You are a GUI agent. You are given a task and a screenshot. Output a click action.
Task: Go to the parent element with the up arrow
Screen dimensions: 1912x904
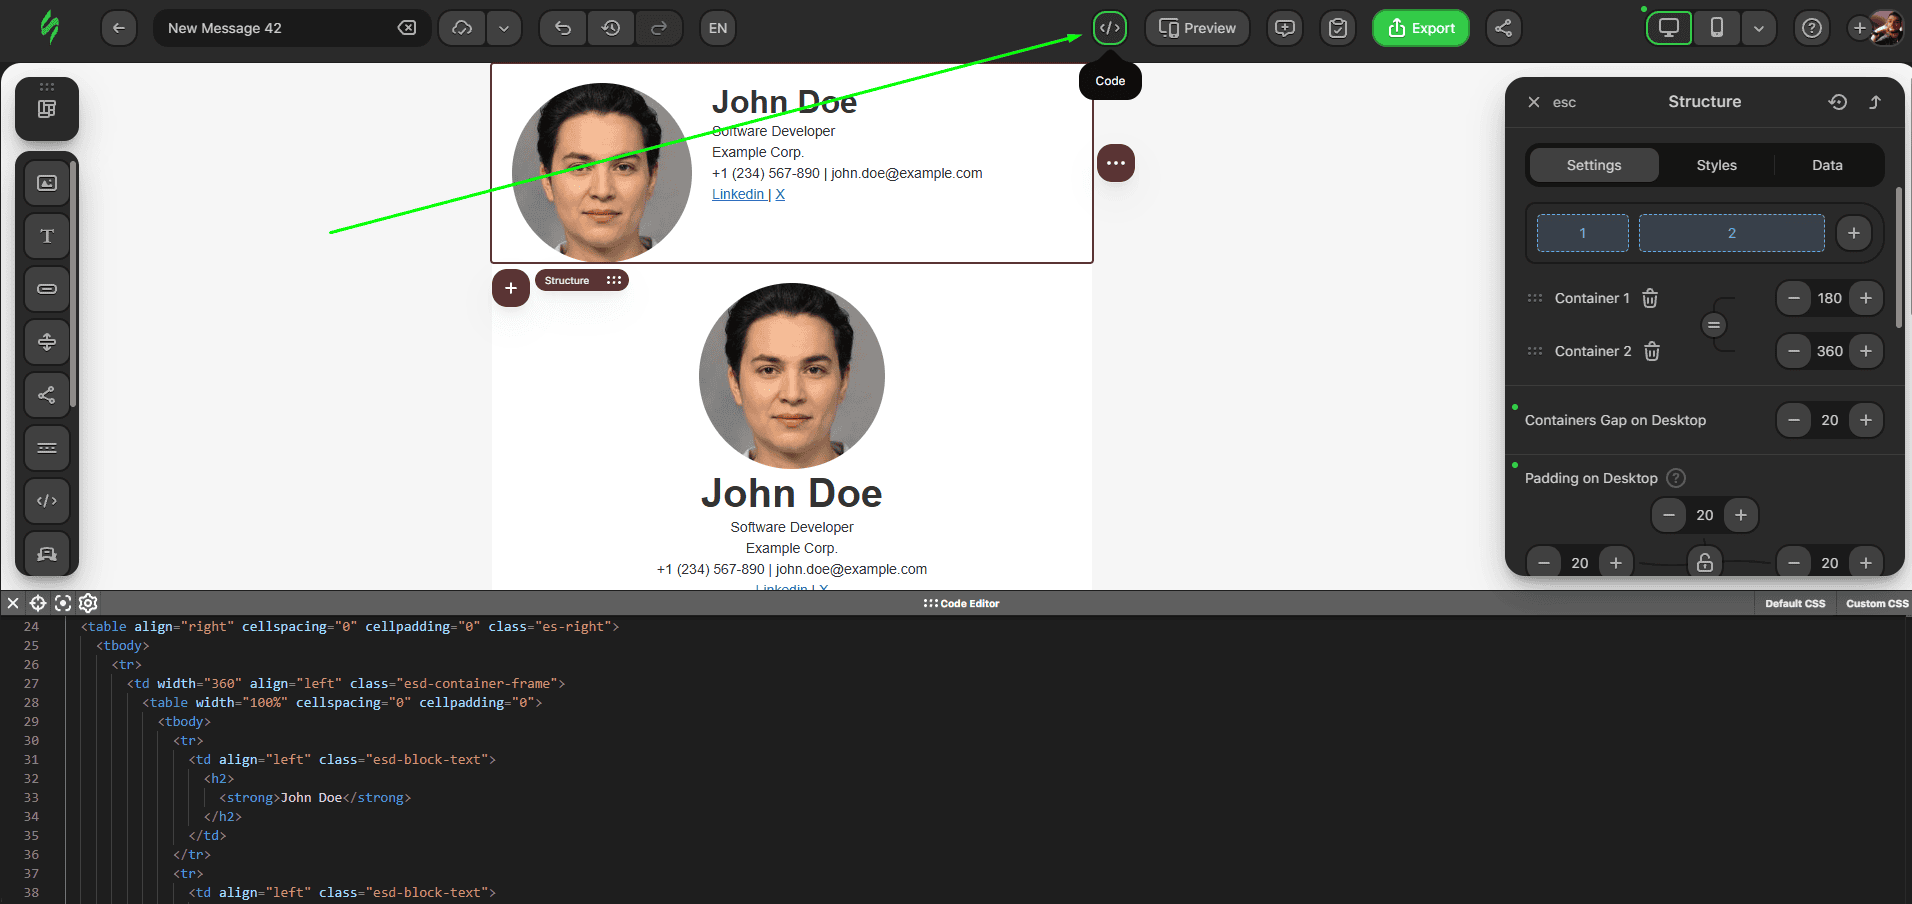pos(1875,102)
